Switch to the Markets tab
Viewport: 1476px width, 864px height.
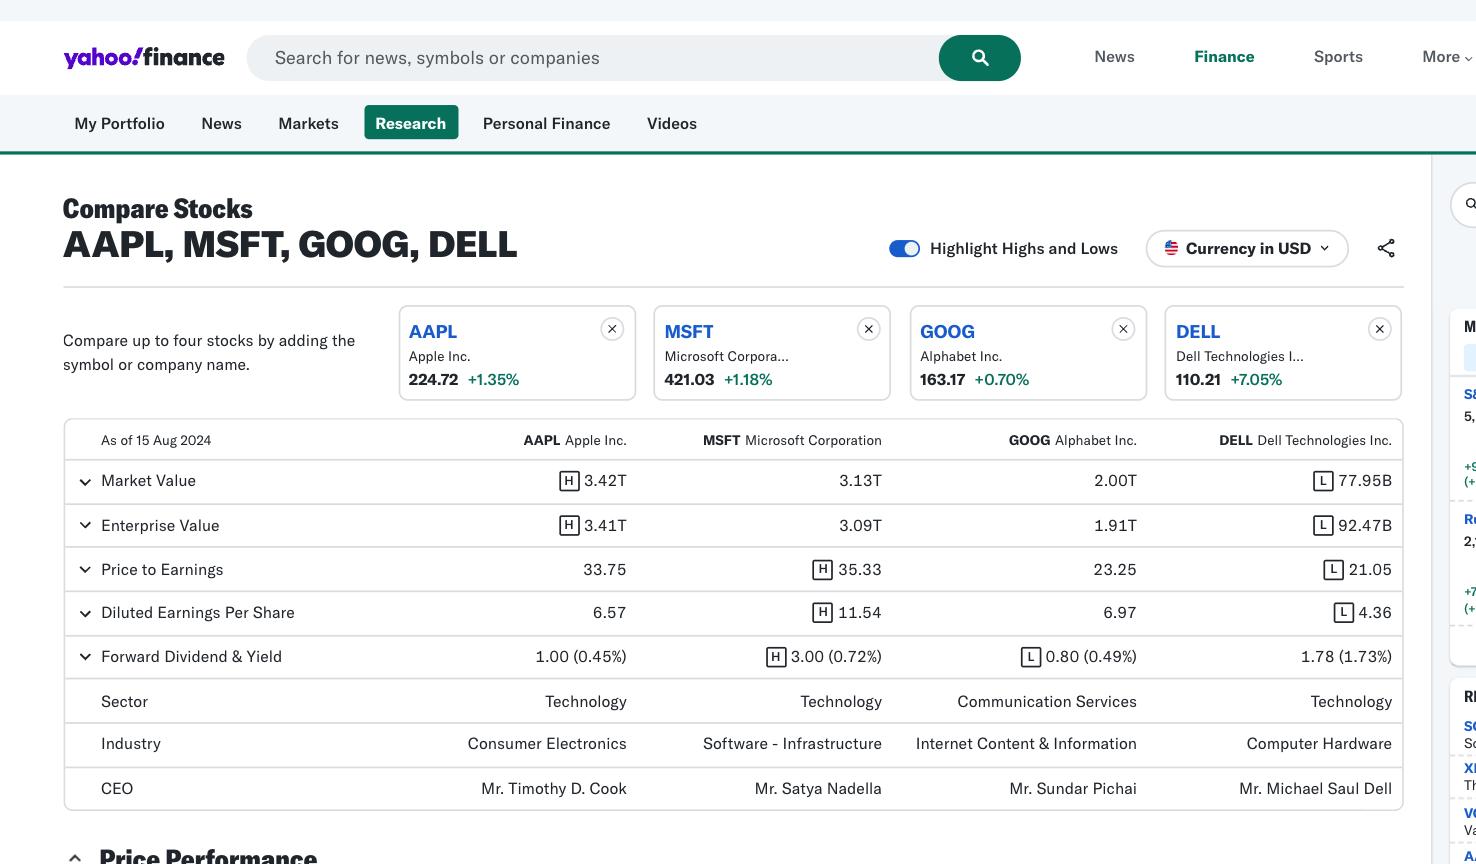click(x=308, y=123)
